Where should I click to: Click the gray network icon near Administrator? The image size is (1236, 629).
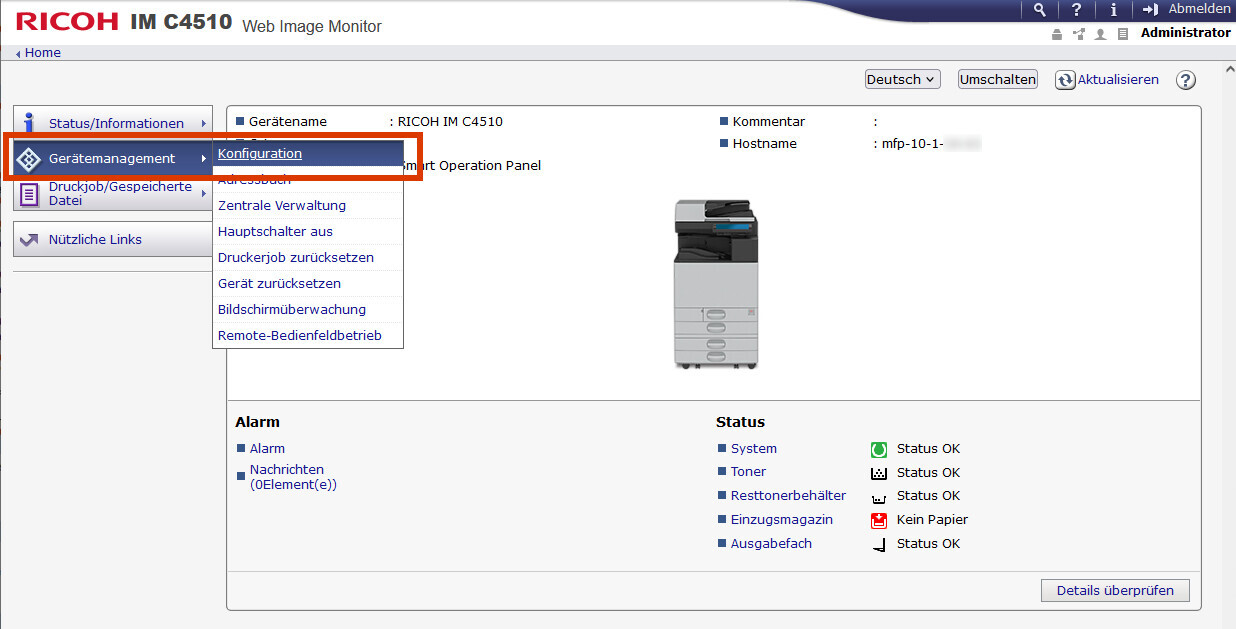click(1078, 34)
